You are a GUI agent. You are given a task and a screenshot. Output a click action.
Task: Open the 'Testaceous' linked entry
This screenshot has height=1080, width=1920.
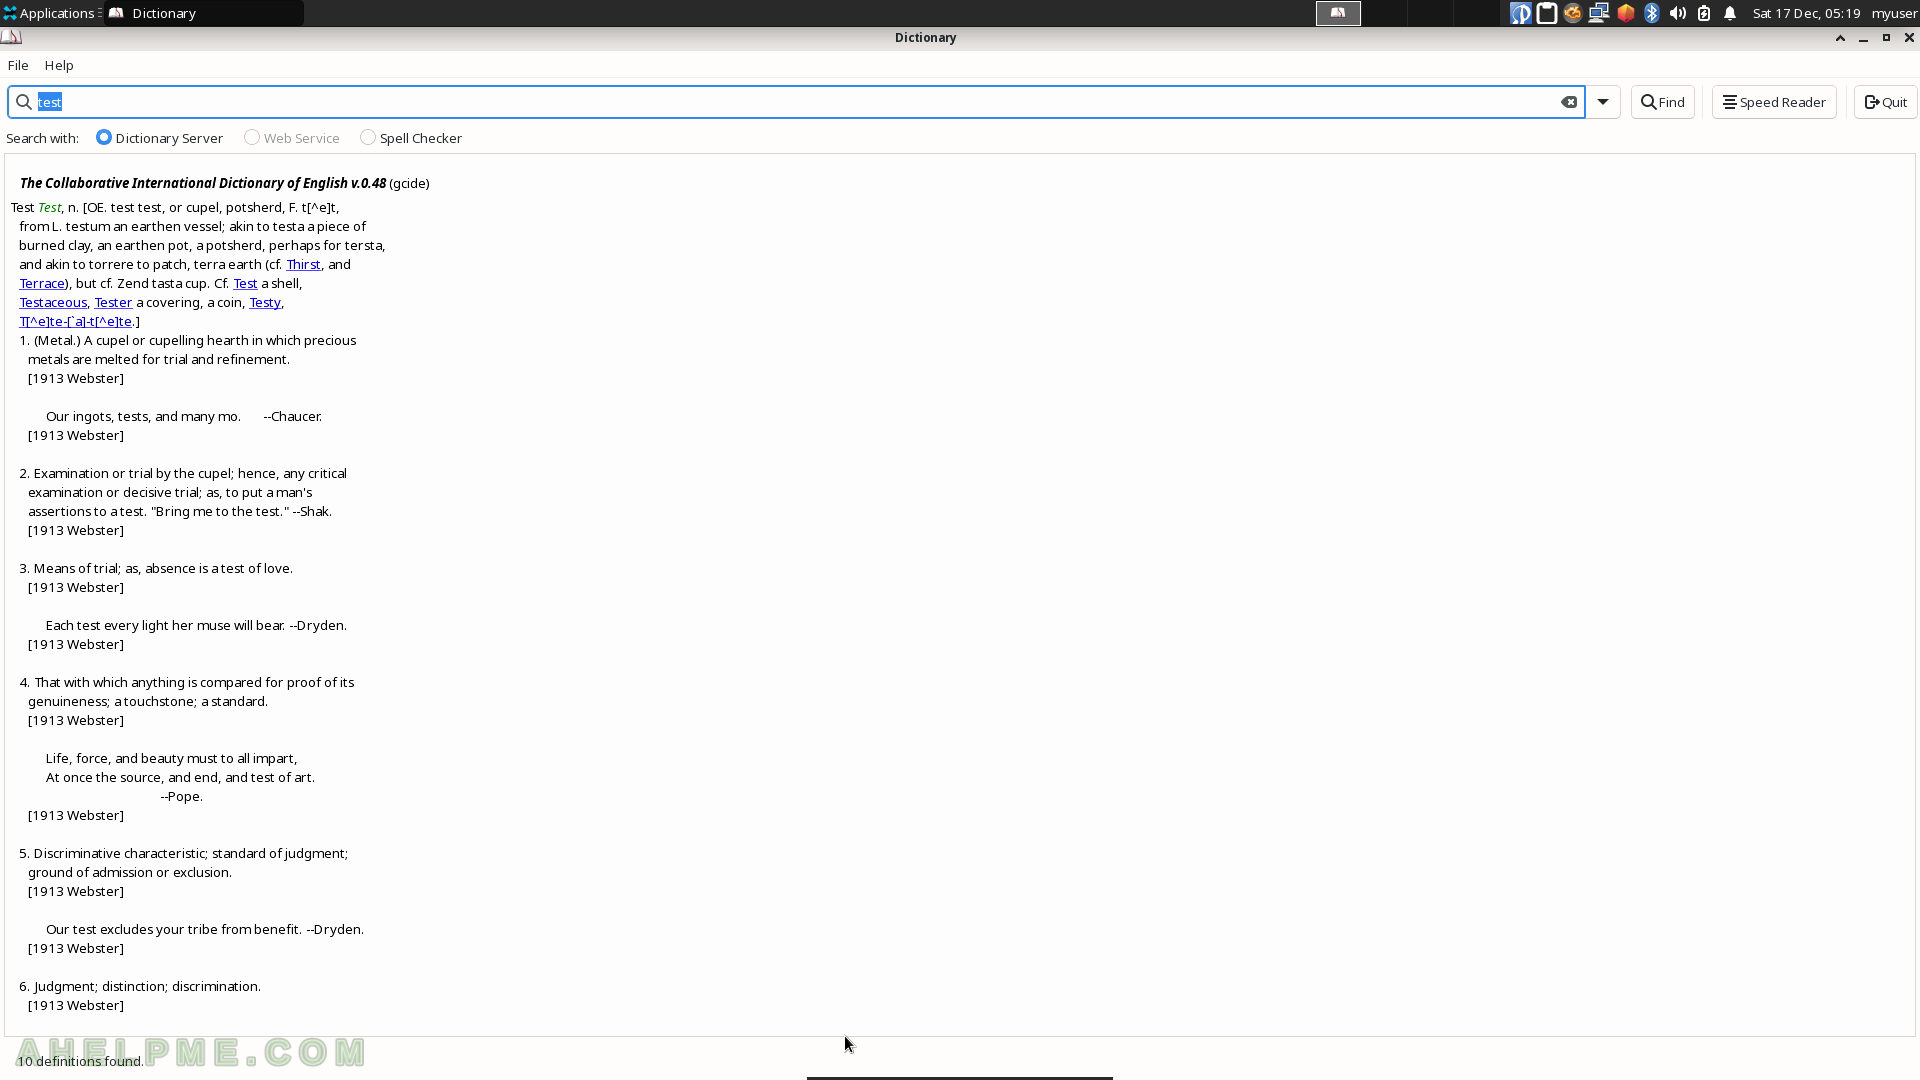[53, 303]
